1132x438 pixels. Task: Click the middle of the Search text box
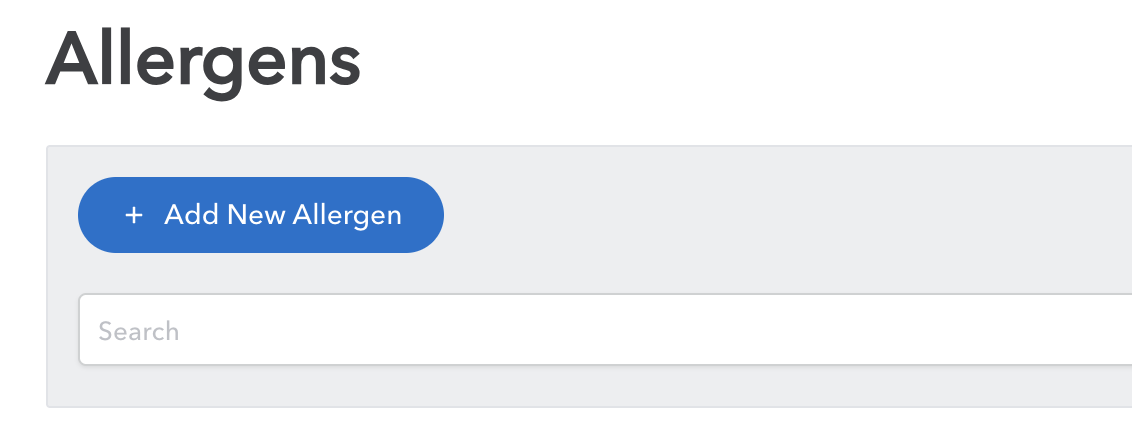[x=604, y=330]
